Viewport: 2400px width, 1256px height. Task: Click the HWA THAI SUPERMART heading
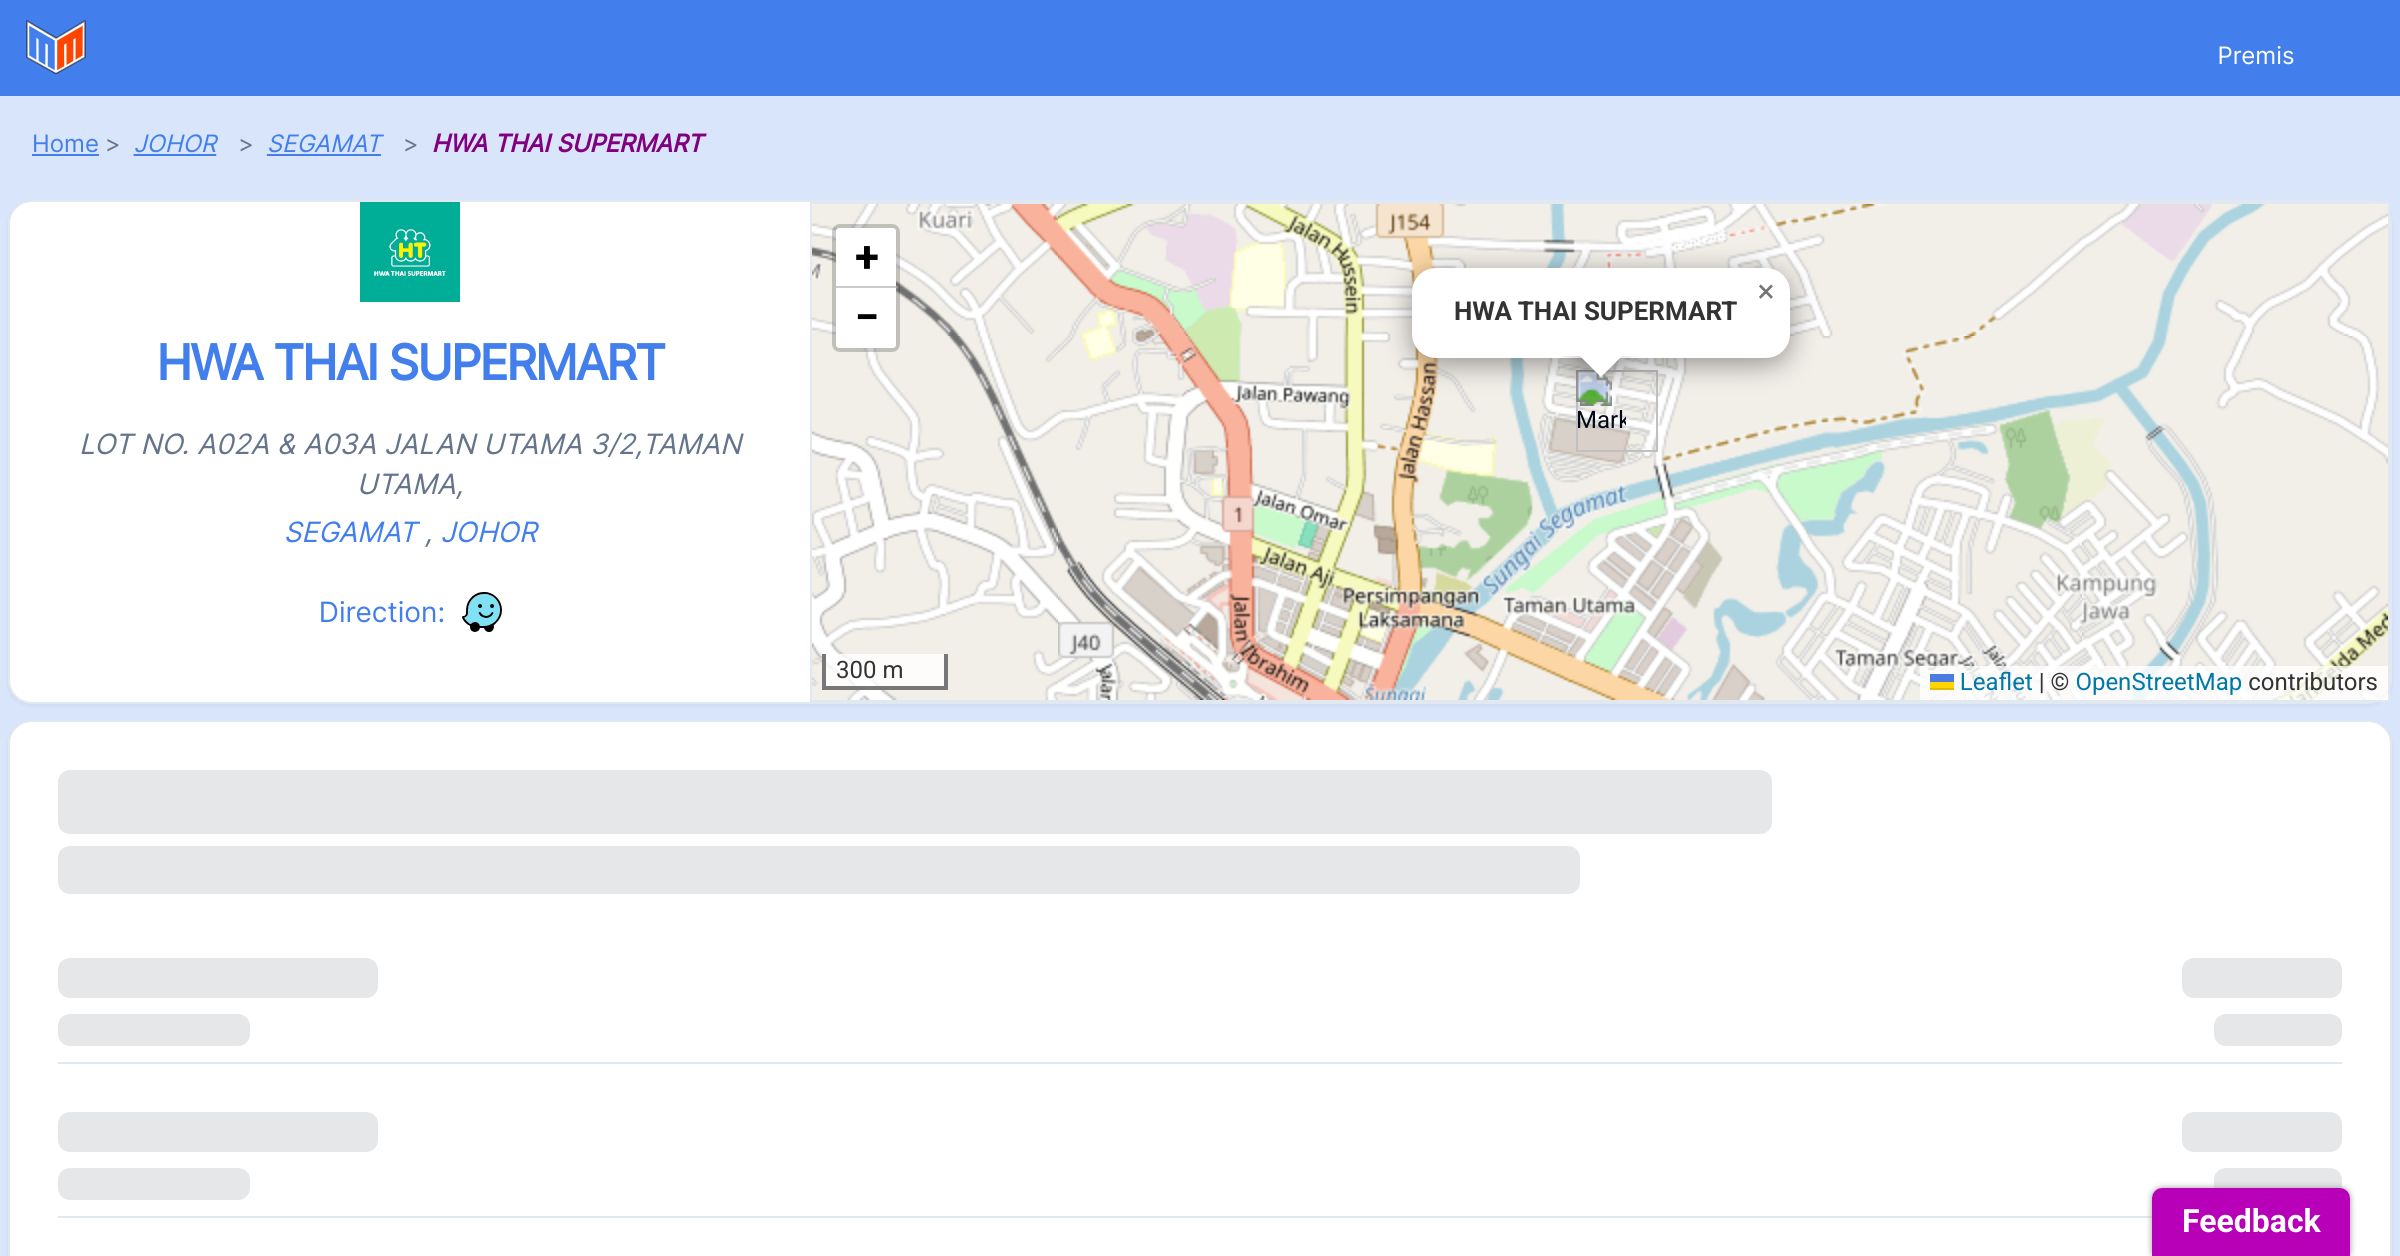click(x=410, y=362)
